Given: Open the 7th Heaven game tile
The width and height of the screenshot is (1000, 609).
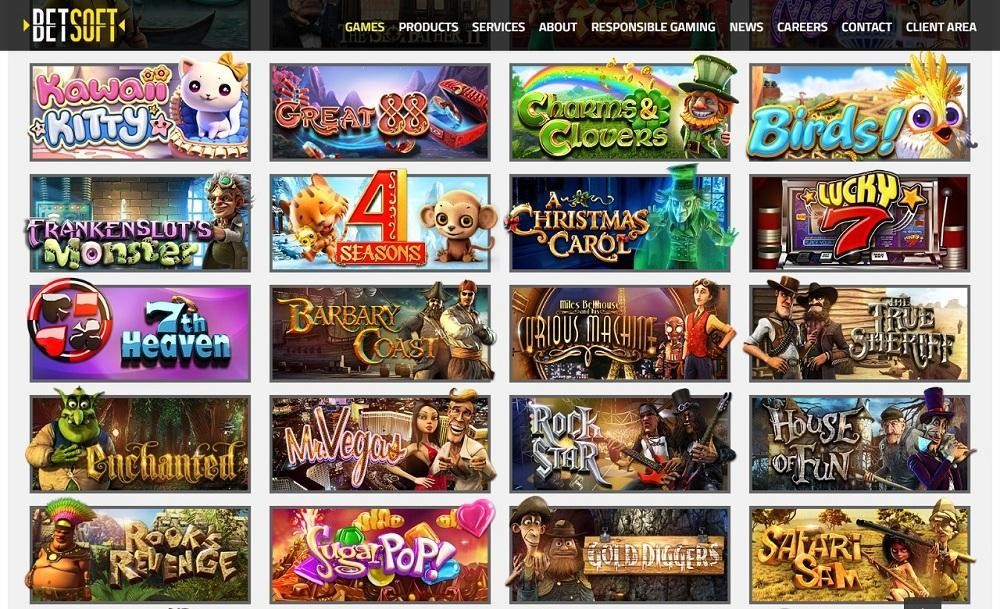Looking at the screenshot, I should coord(140,333).
